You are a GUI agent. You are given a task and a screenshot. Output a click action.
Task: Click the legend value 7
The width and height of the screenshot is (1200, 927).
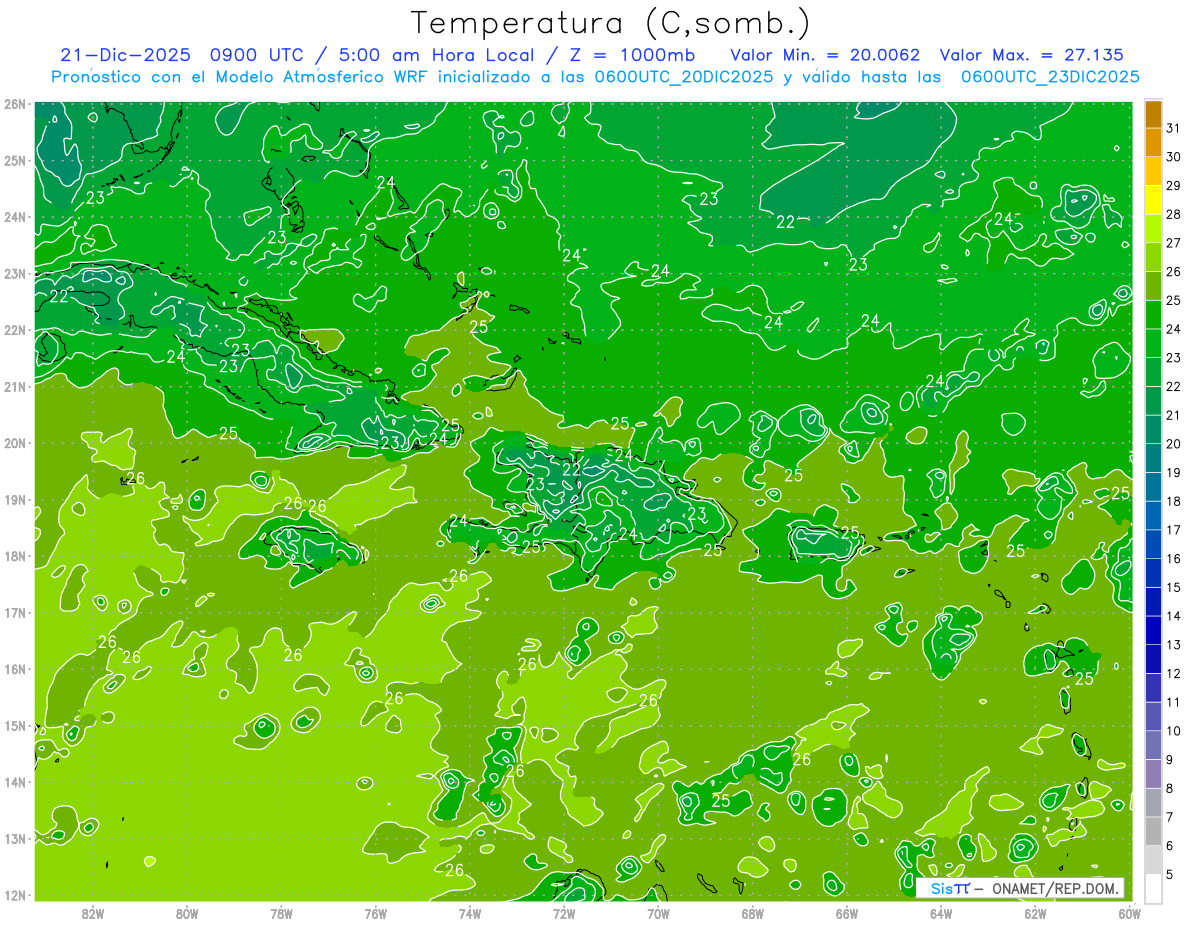1170,816
